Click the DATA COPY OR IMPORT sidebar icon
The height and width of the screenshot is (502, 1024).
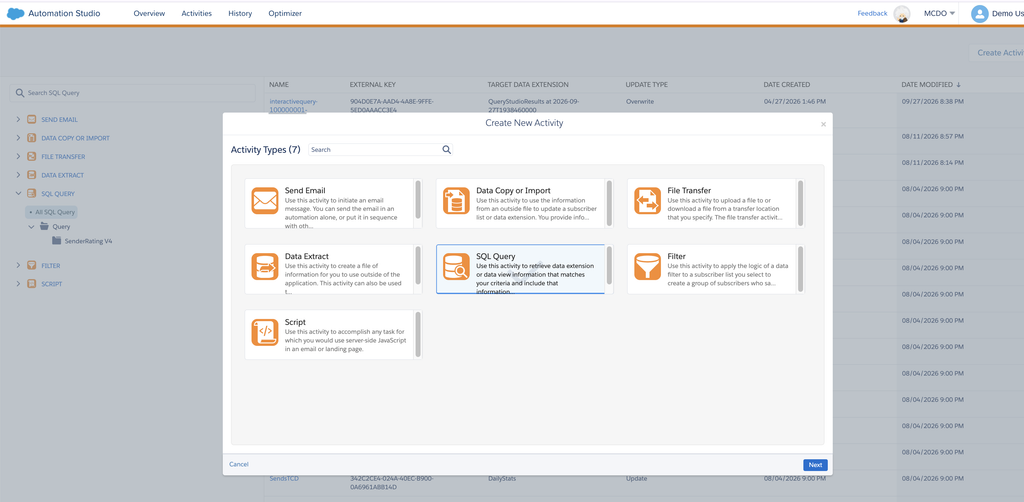[31, 138]
